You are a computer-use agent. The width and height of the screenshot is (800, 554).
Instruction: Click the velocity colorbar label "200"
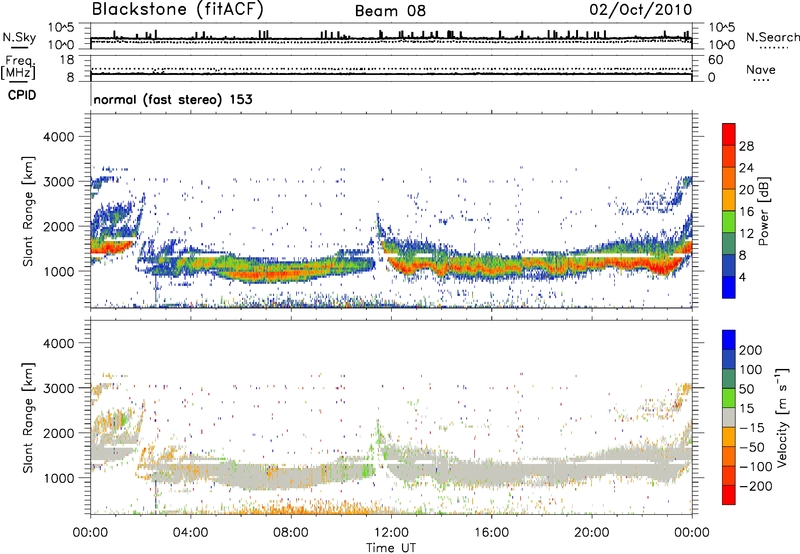click(751, 350)
